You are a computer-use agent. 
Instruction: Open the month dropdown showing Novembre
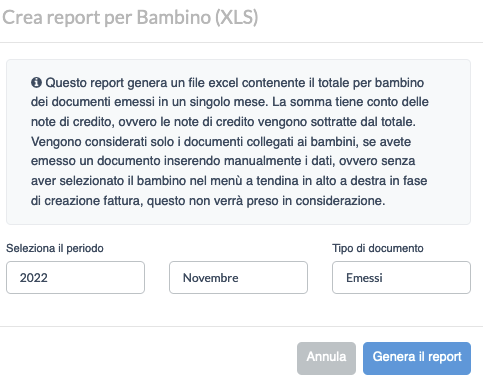pos(238,277)
